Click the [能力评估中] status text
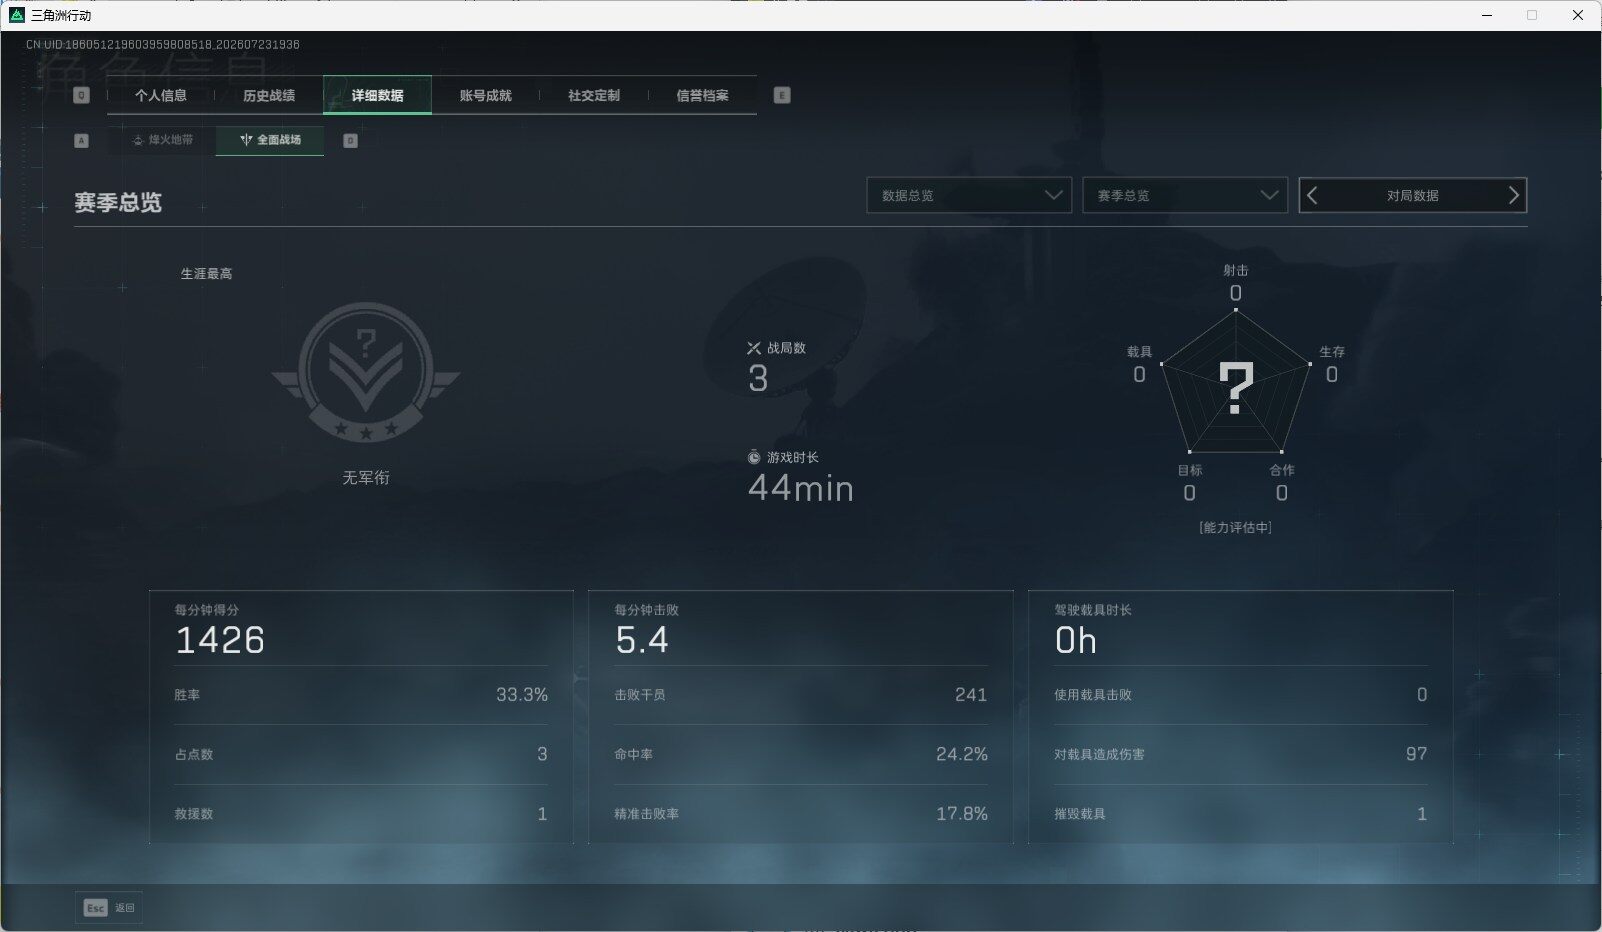1602x932 pixels. click(x=1235, y=527)
